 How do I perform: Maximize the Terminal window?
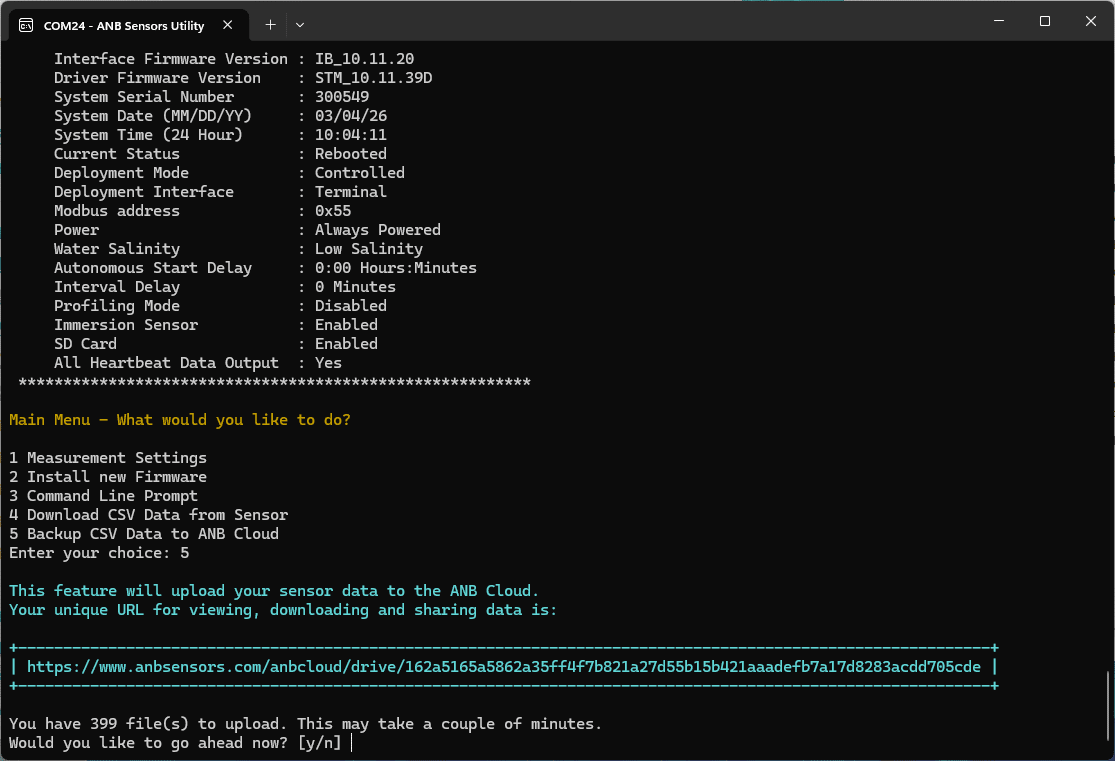point(1044,21)
